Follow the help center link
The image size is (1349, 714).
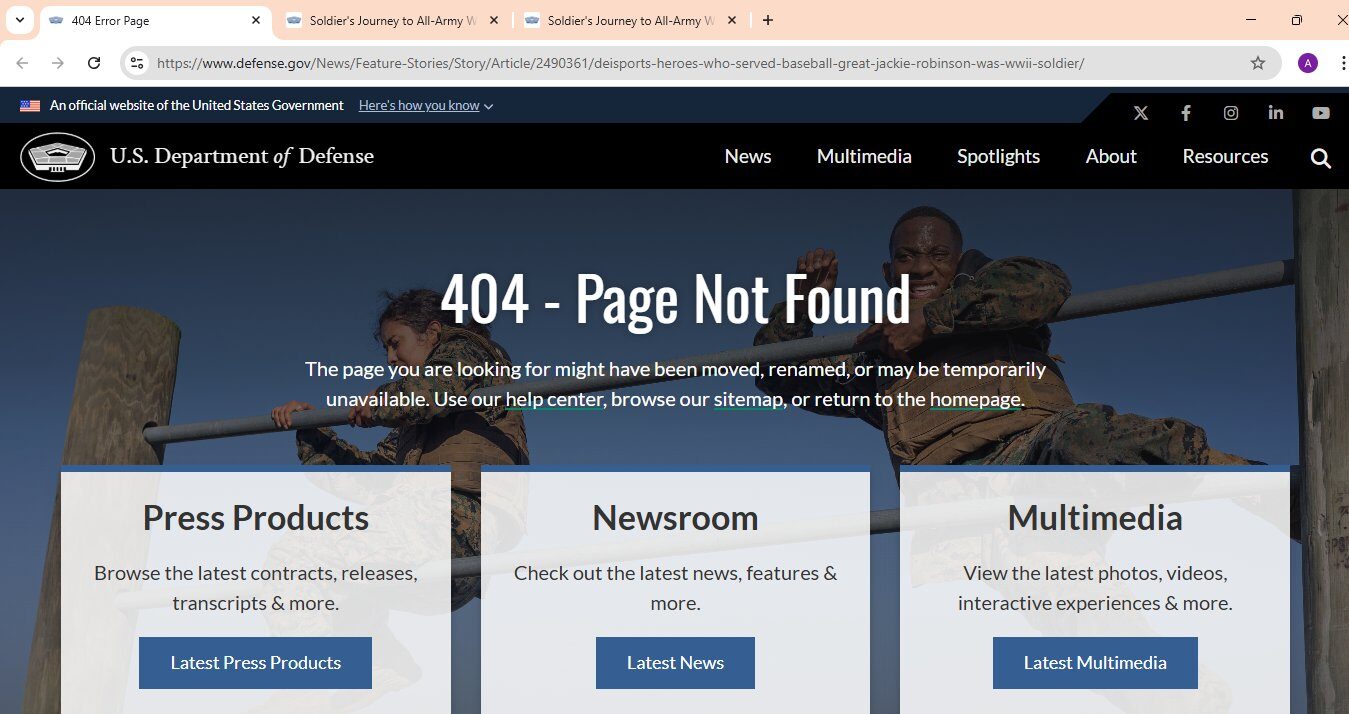click(554, 400)
